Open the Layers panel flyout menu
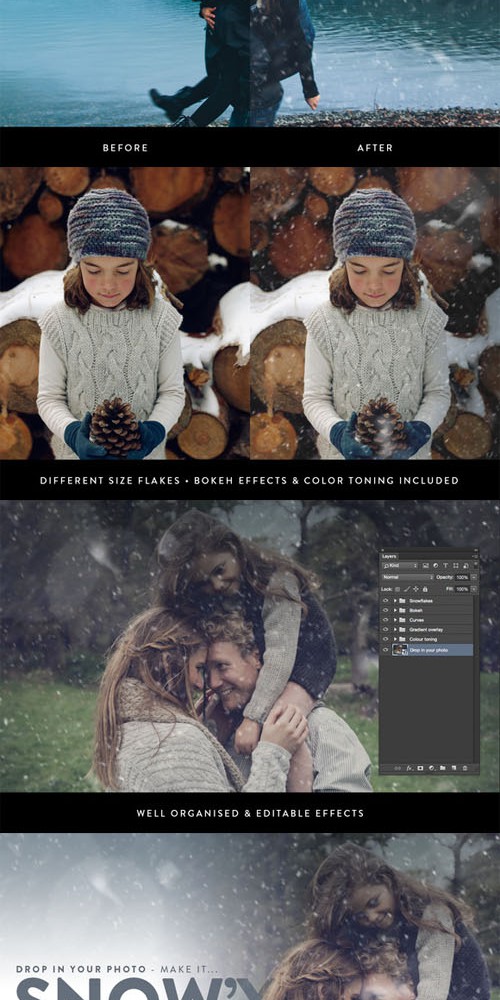The width and height of the screenshot is (500, 1000). point(474,557)
